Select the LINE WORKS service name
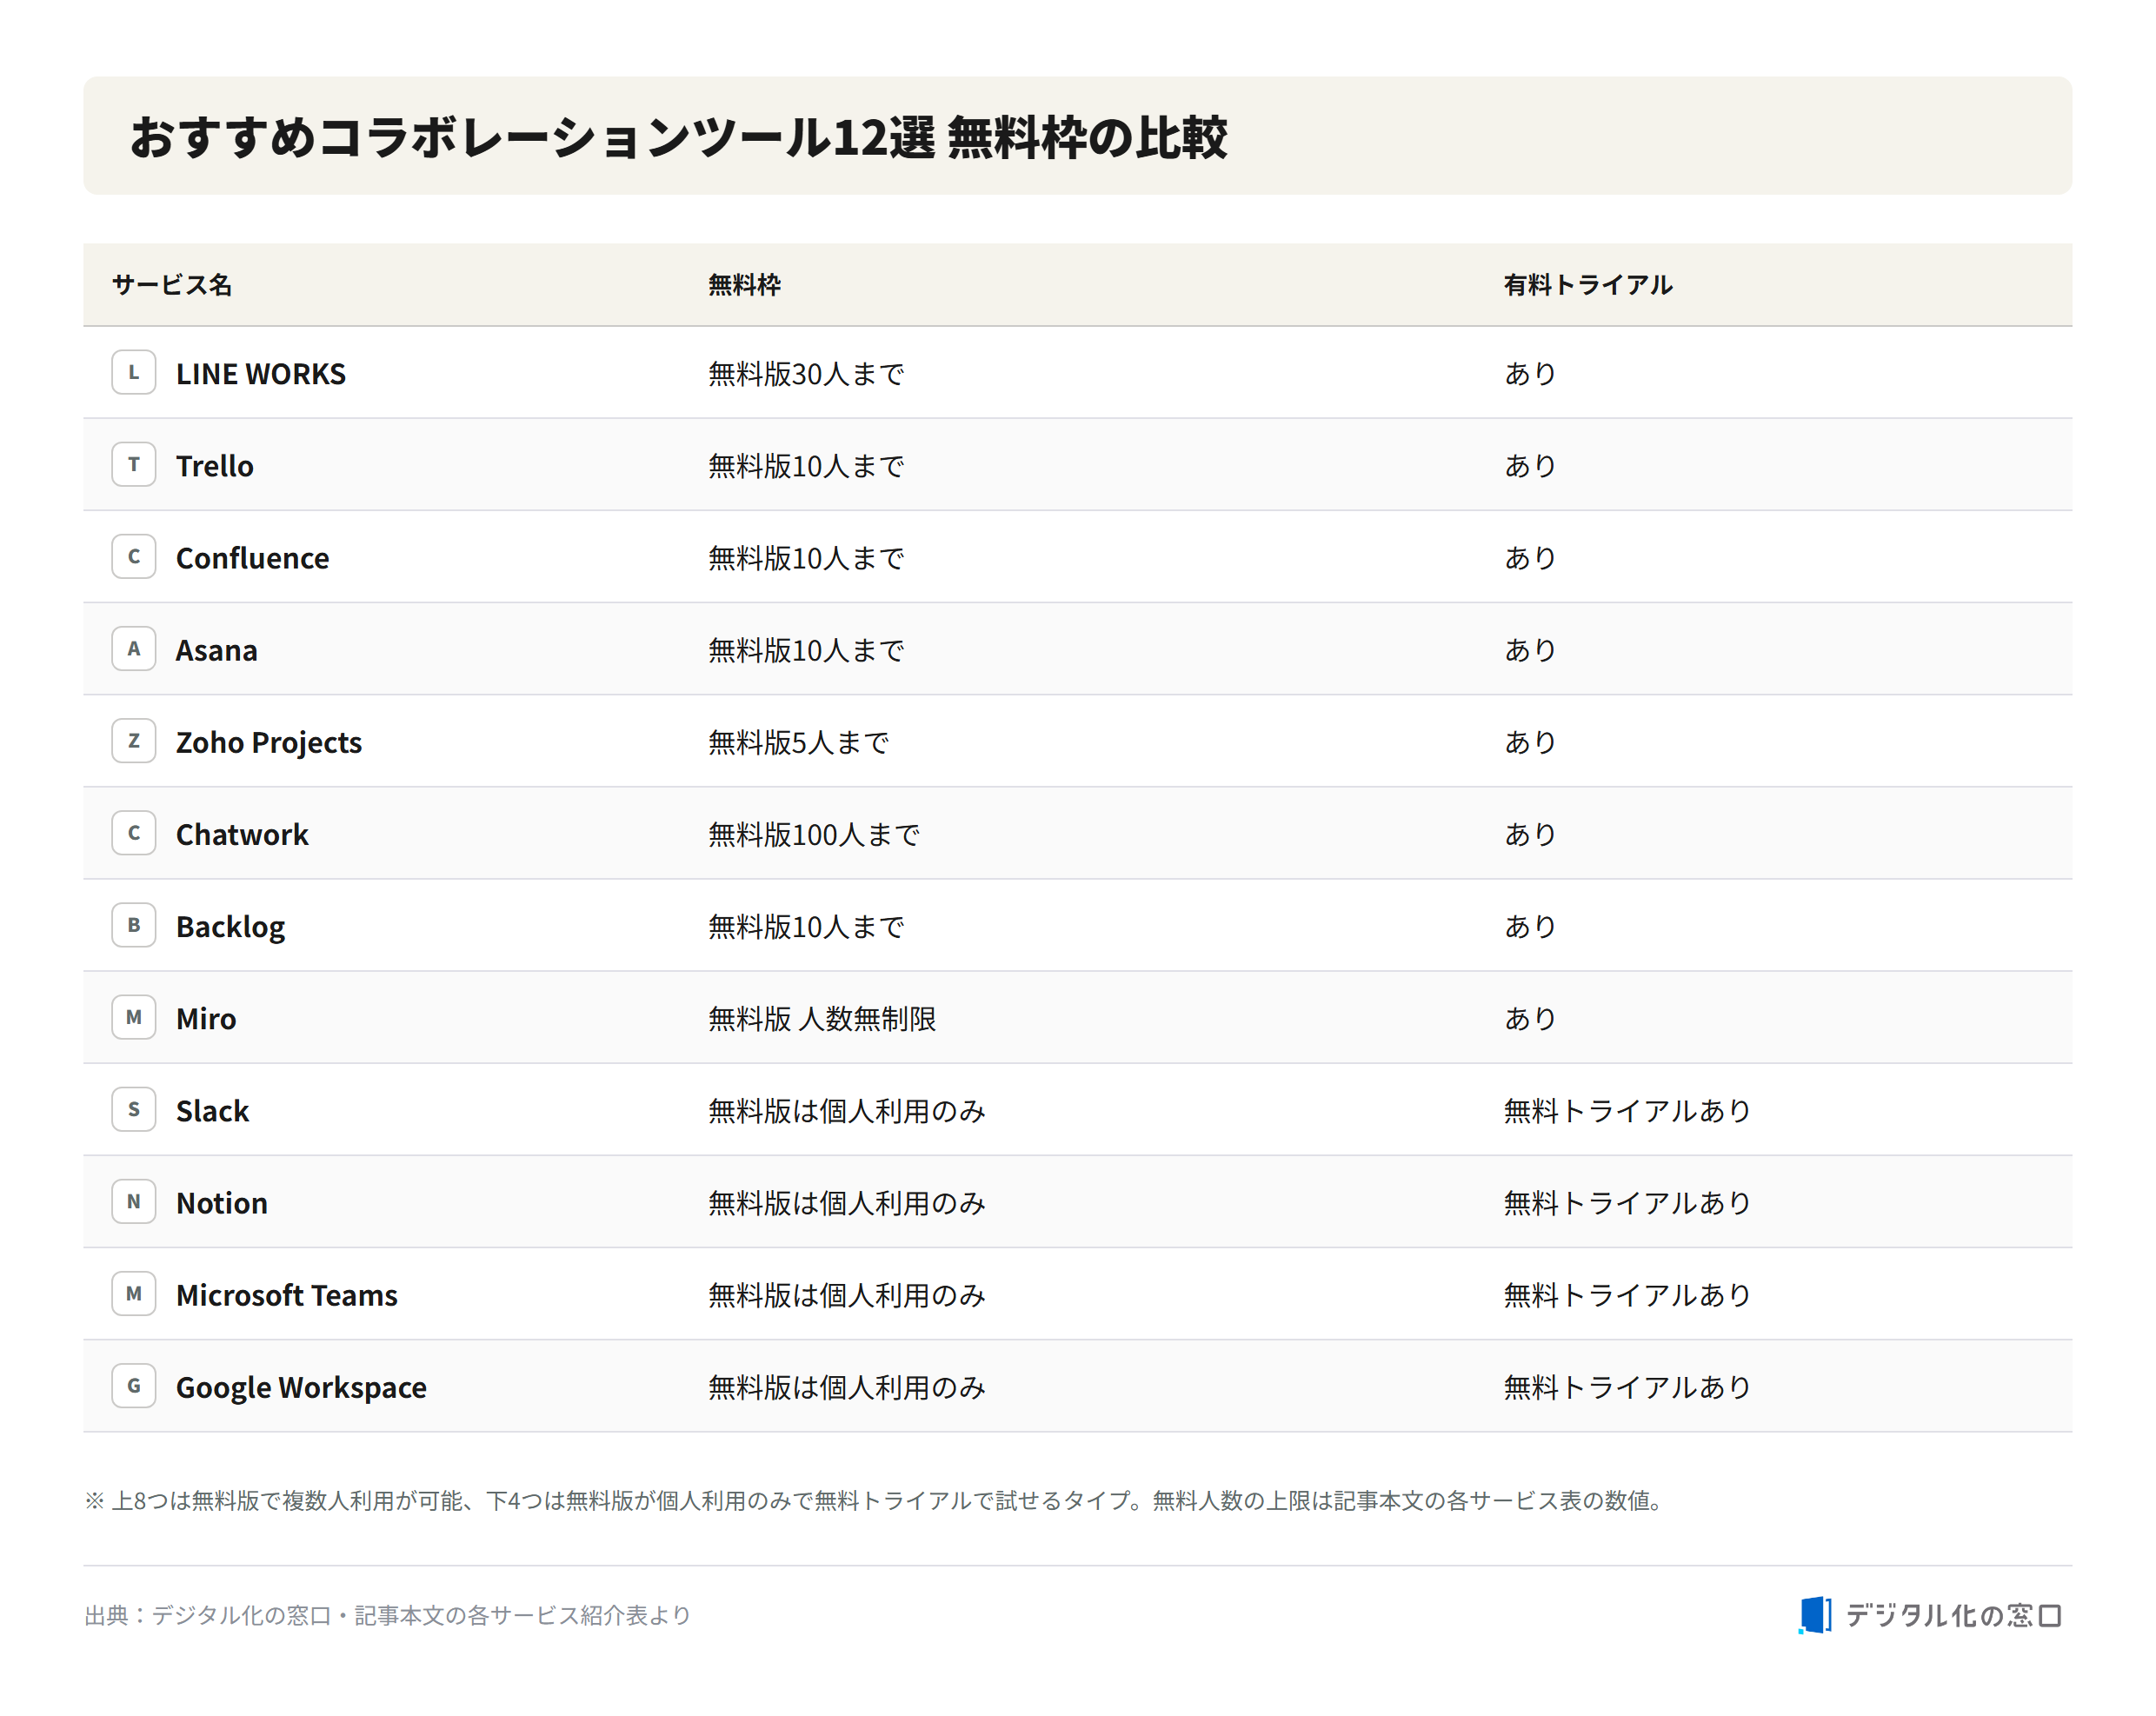Screen dimensions: 2156x1716 coord(261,373)
